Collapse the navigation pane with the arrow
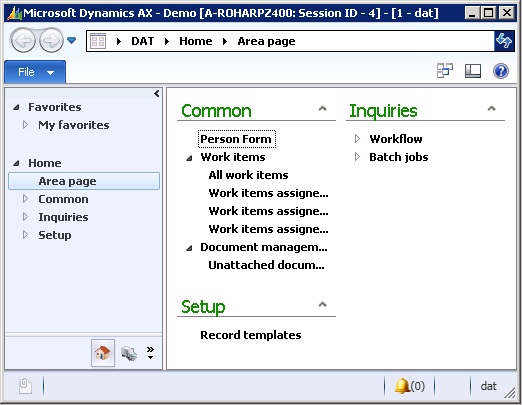Image resolution: width=522 pixels, height=405 pixels. tap(157, 94)
